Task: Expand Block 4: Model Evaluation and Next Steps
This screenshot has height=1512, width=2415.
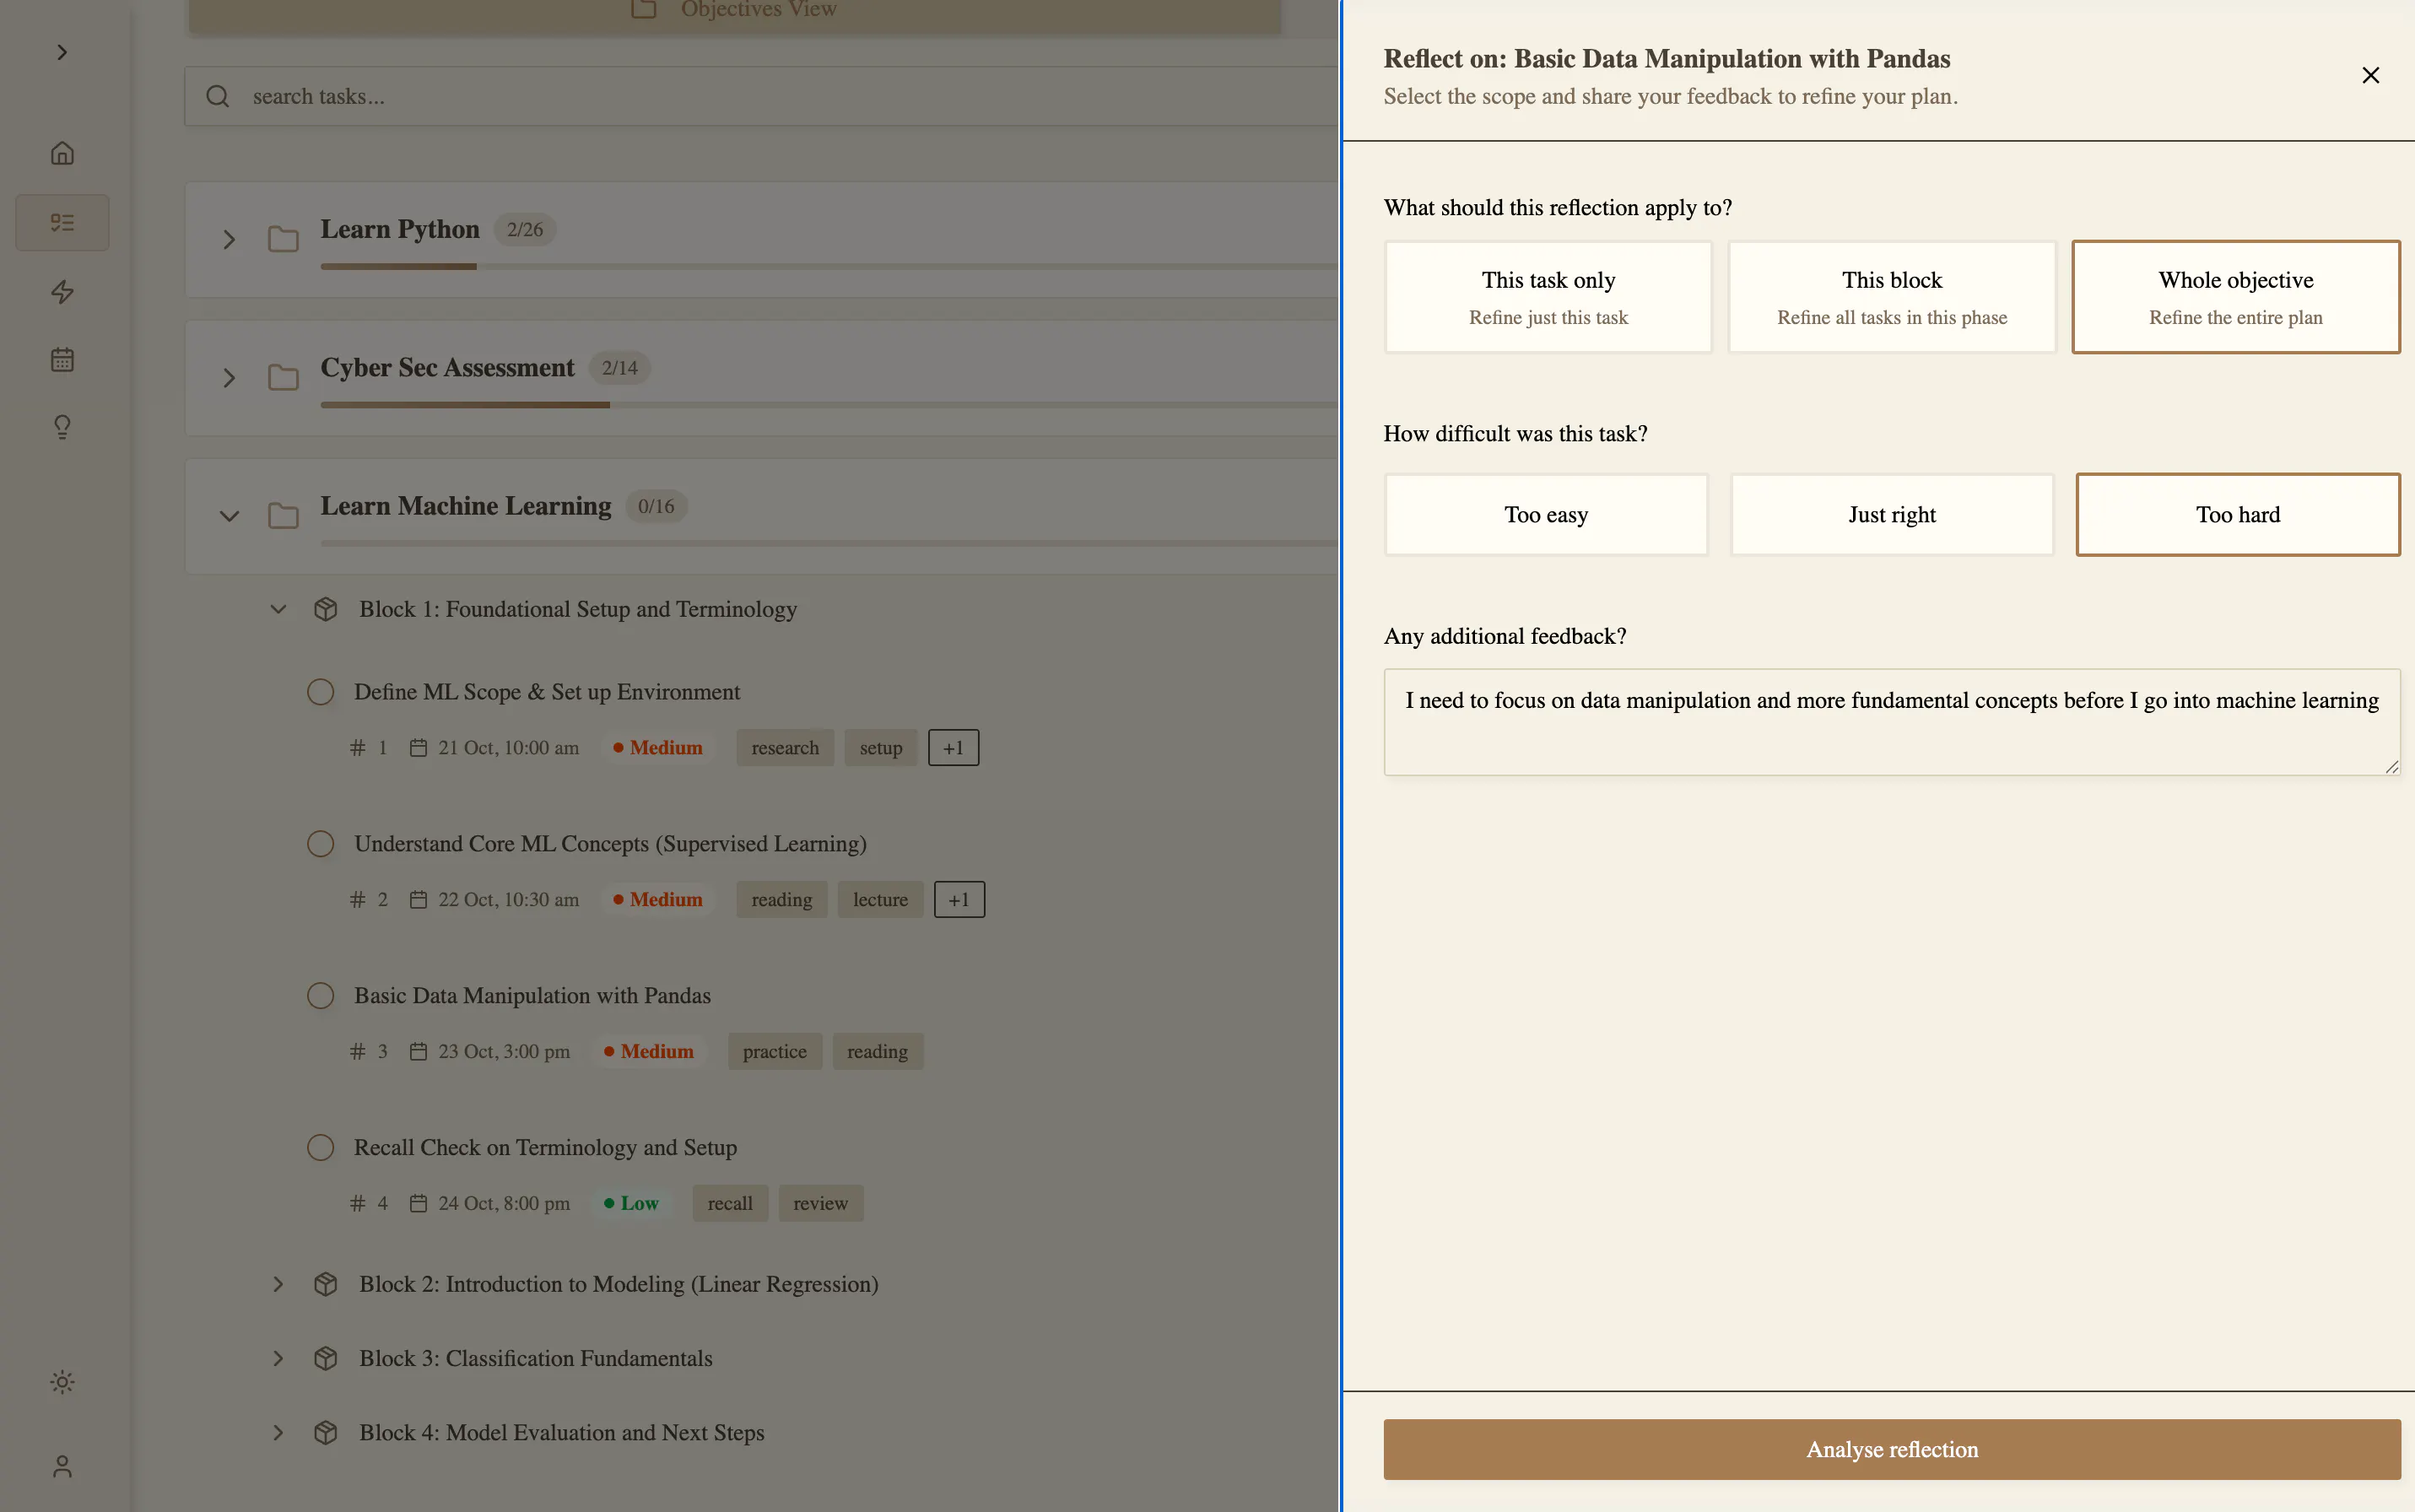Action: pos(278,1432)
